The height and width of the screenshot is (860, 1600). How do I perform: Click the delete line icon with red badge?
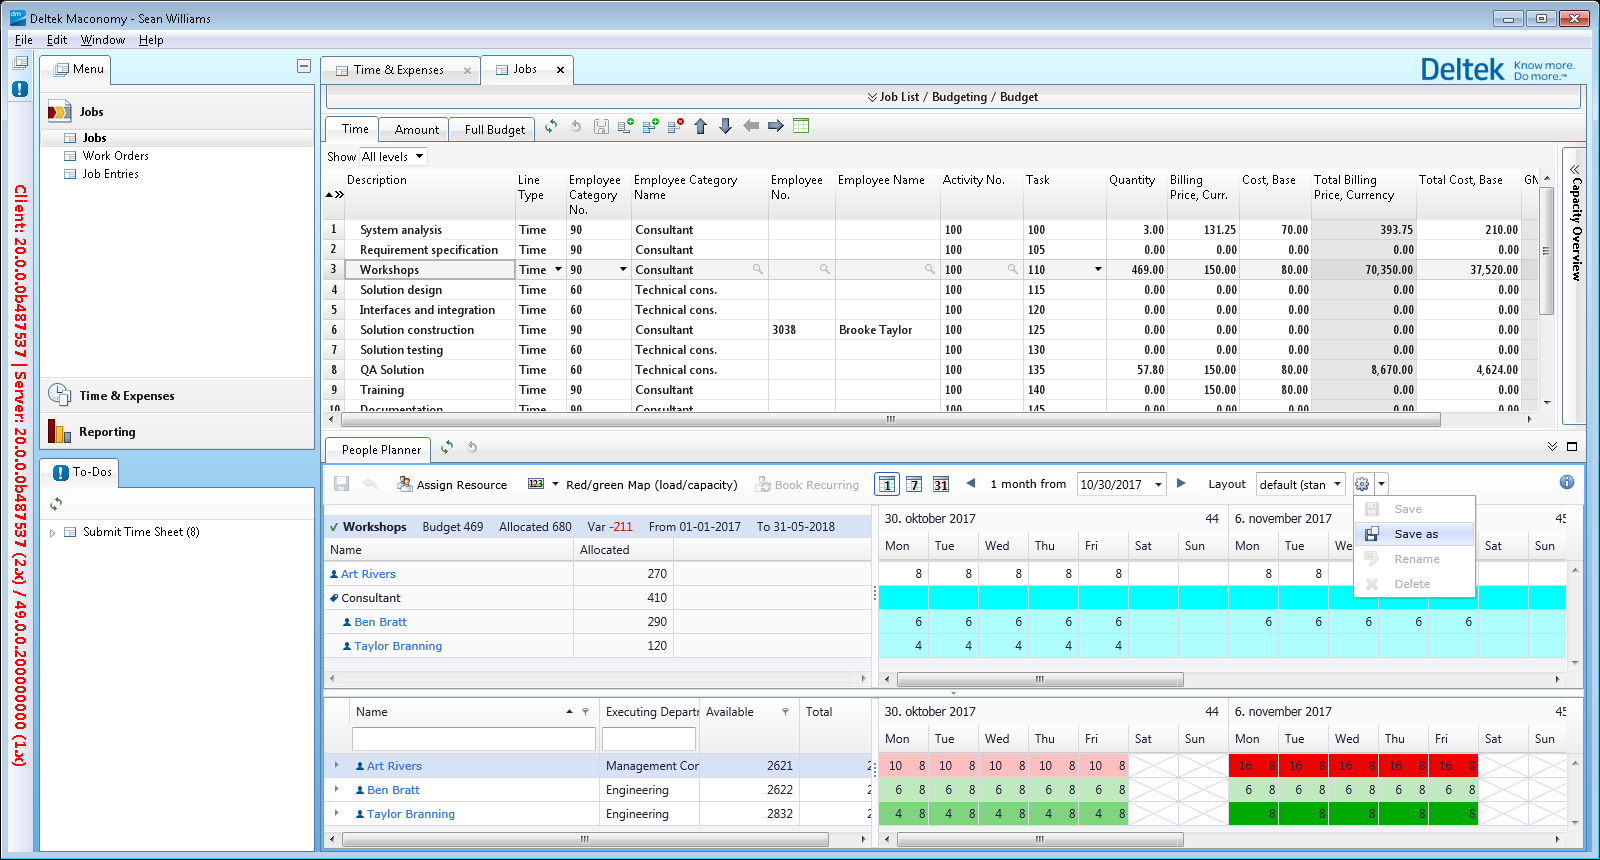(675, 127)
